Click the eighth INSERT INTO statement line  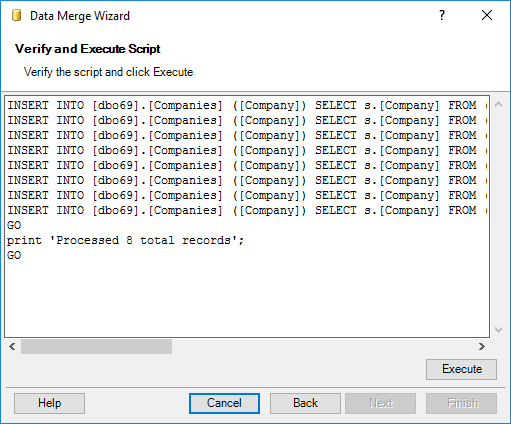pos(247,210)
